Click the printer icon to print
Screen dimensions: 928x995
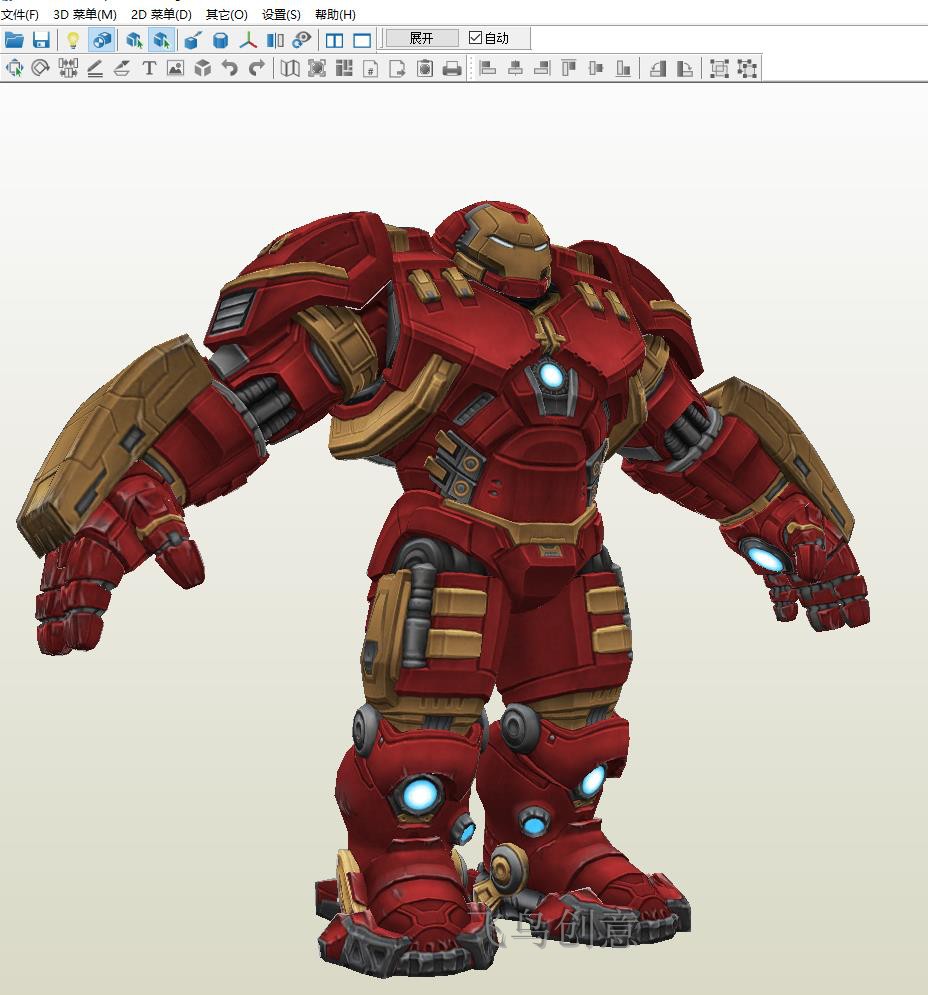click(x=452, y=68)
